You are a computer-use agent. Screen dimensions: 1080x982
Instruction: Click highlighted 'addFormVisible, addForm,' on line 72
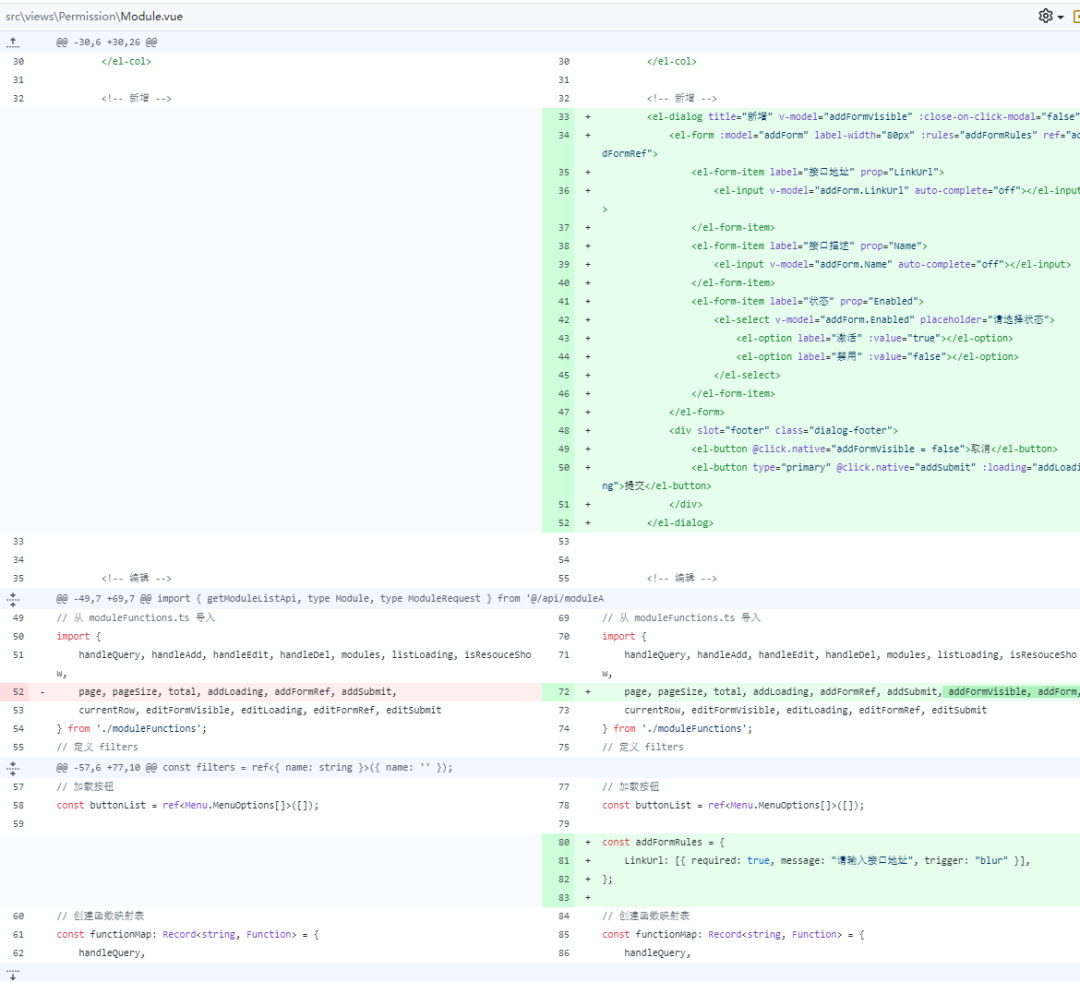1012,691
